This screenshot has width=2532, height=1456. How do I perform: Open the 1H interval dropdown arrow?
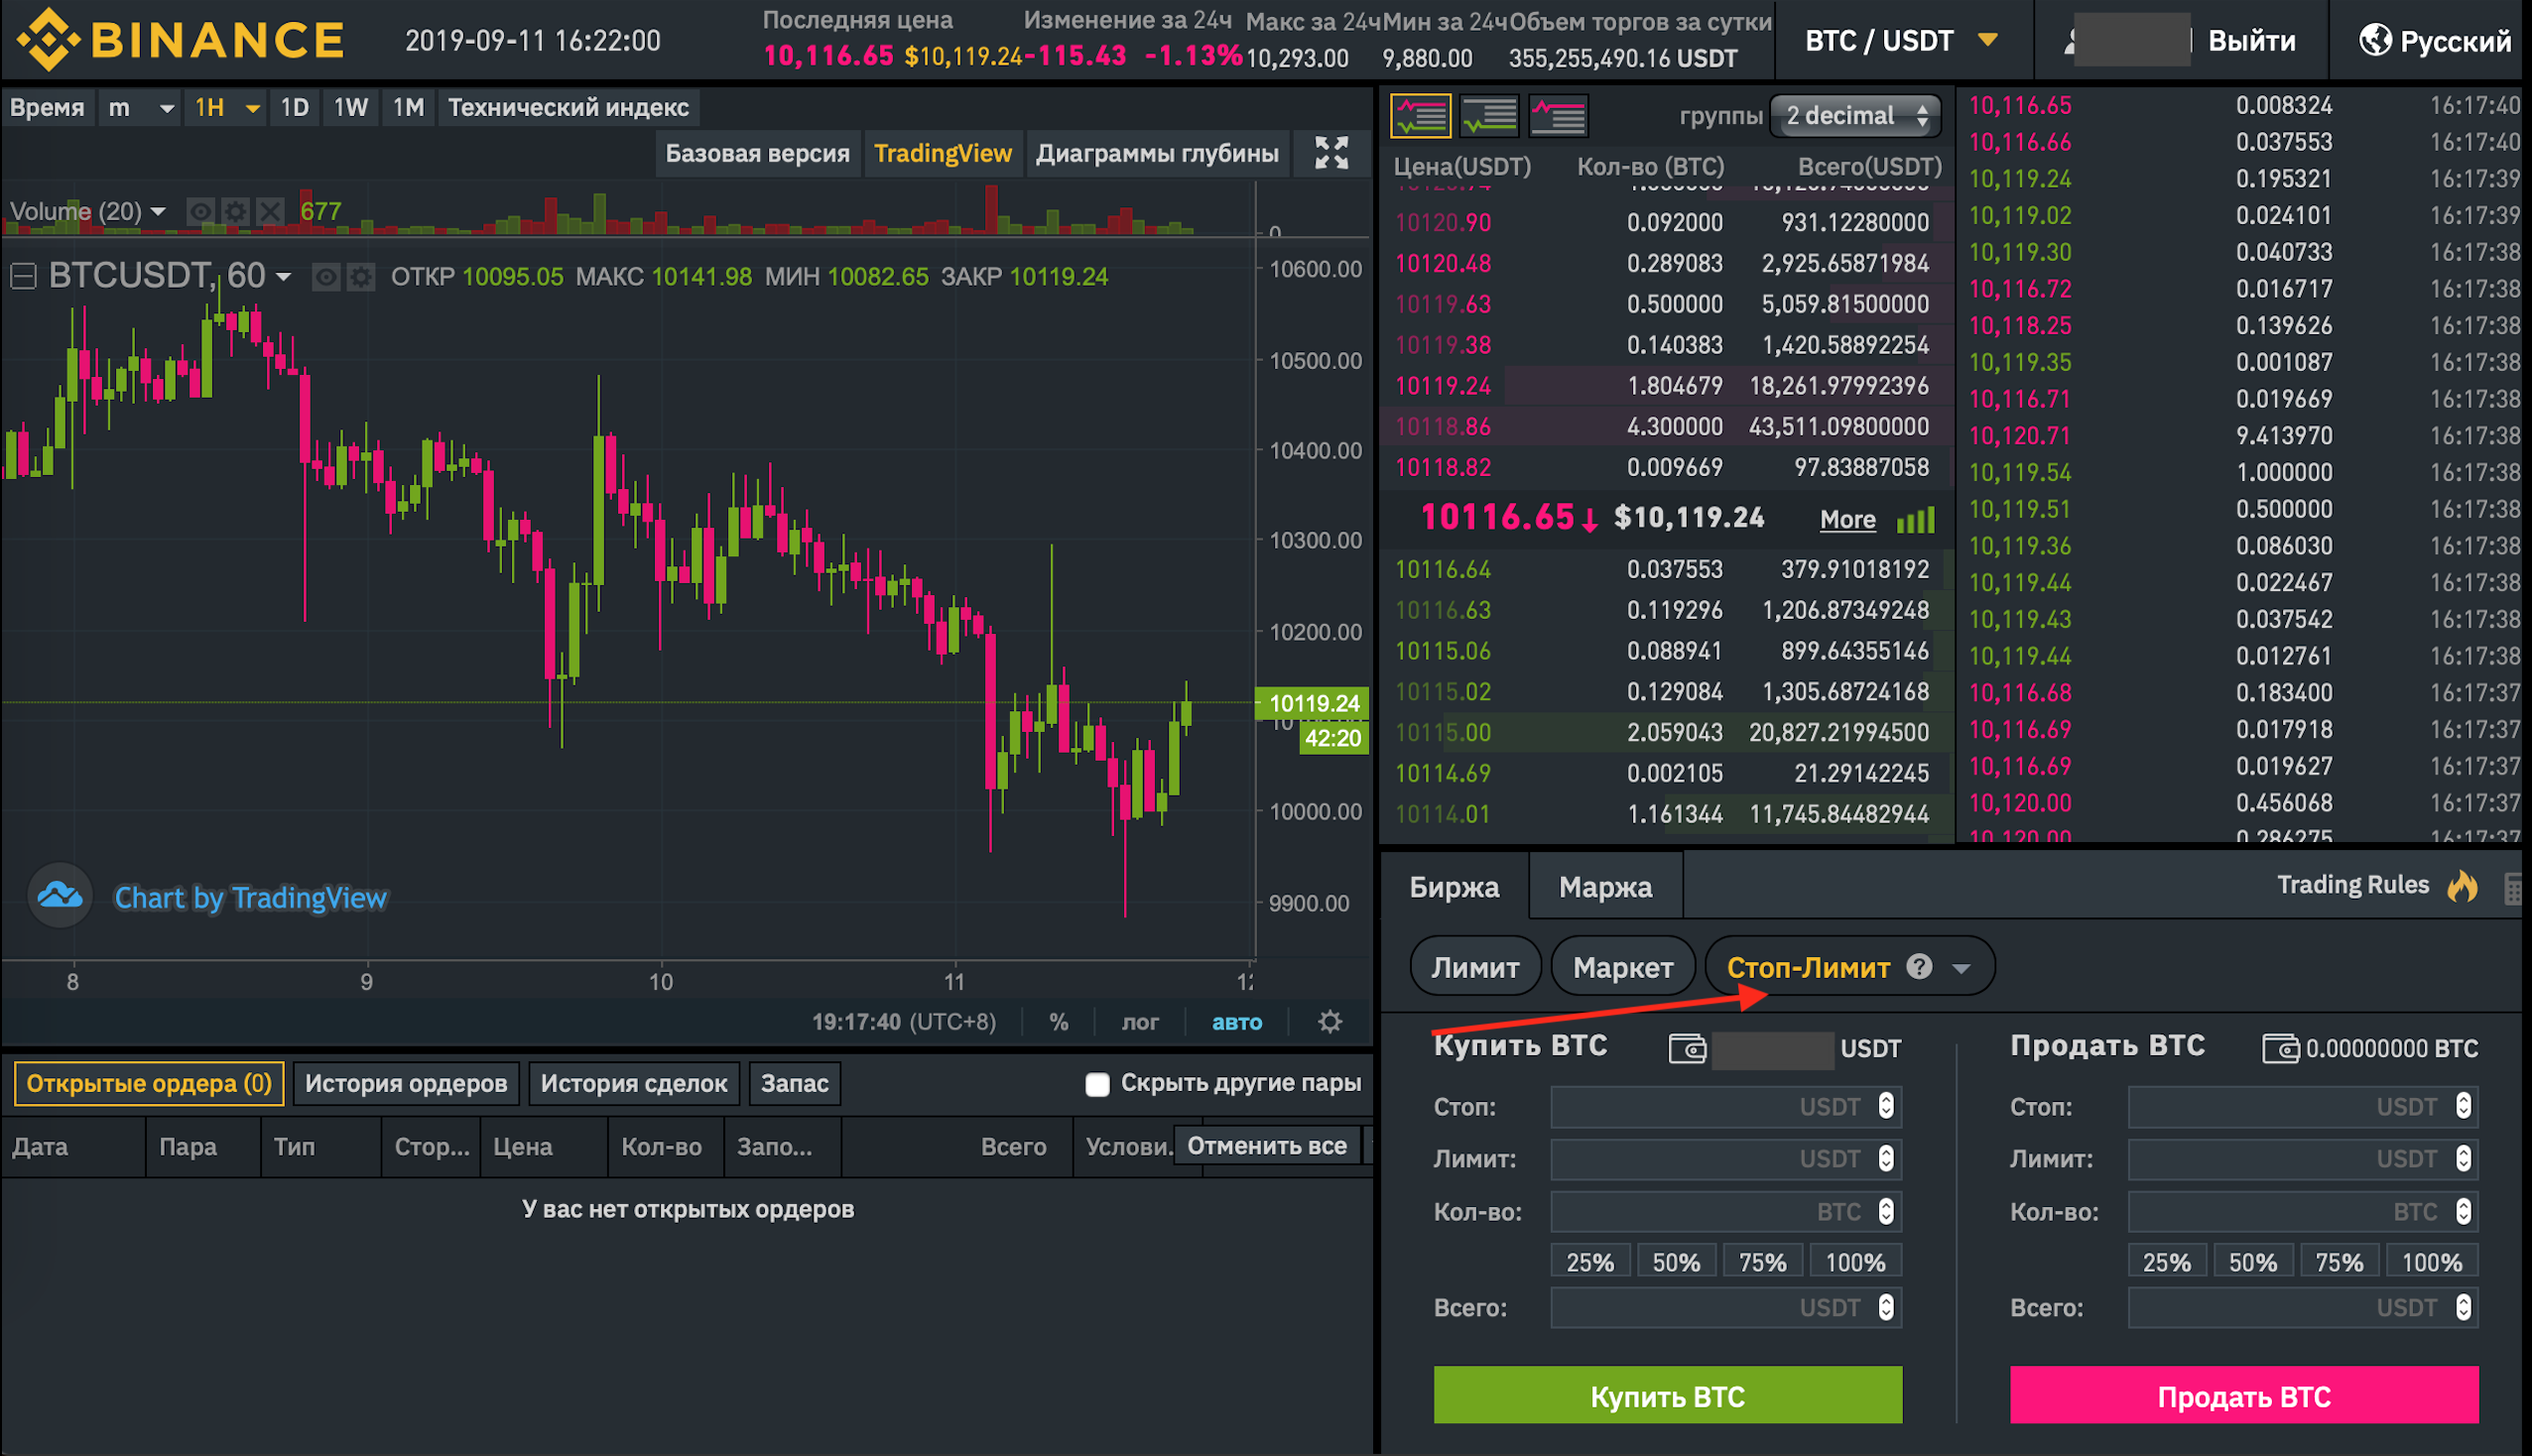[x=252, y=107]
